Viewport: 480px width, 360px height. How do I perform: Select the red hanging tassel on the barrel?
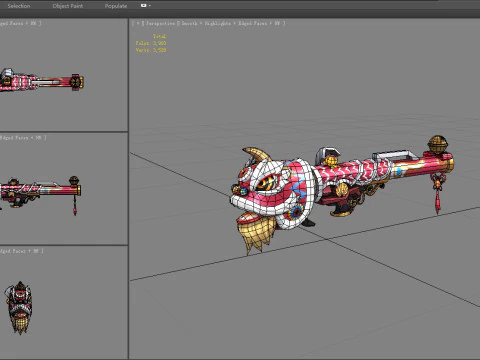point(438,194)
